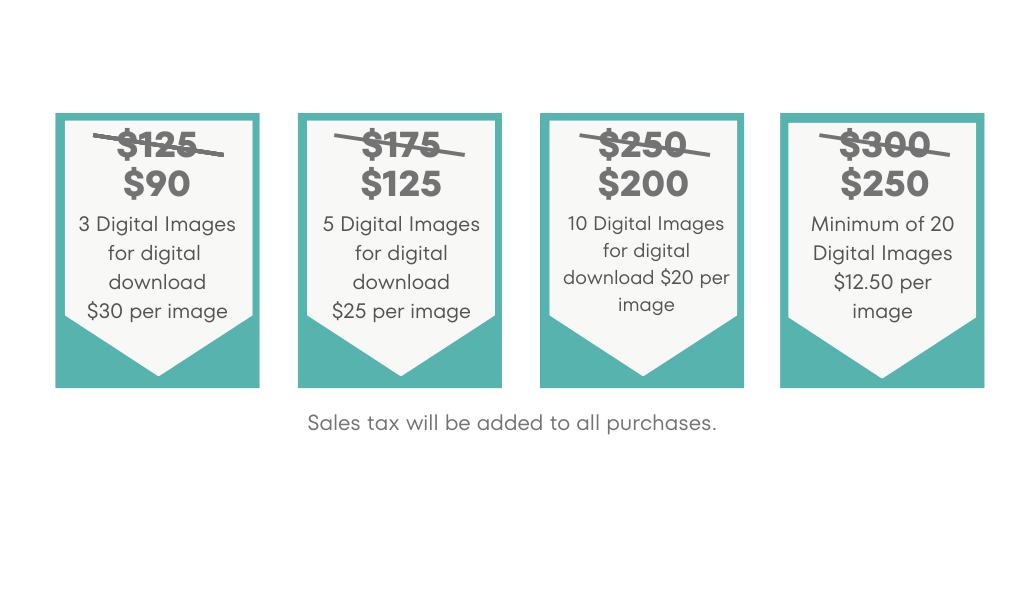Click the sales tax notice text

(x=512, y=423)
